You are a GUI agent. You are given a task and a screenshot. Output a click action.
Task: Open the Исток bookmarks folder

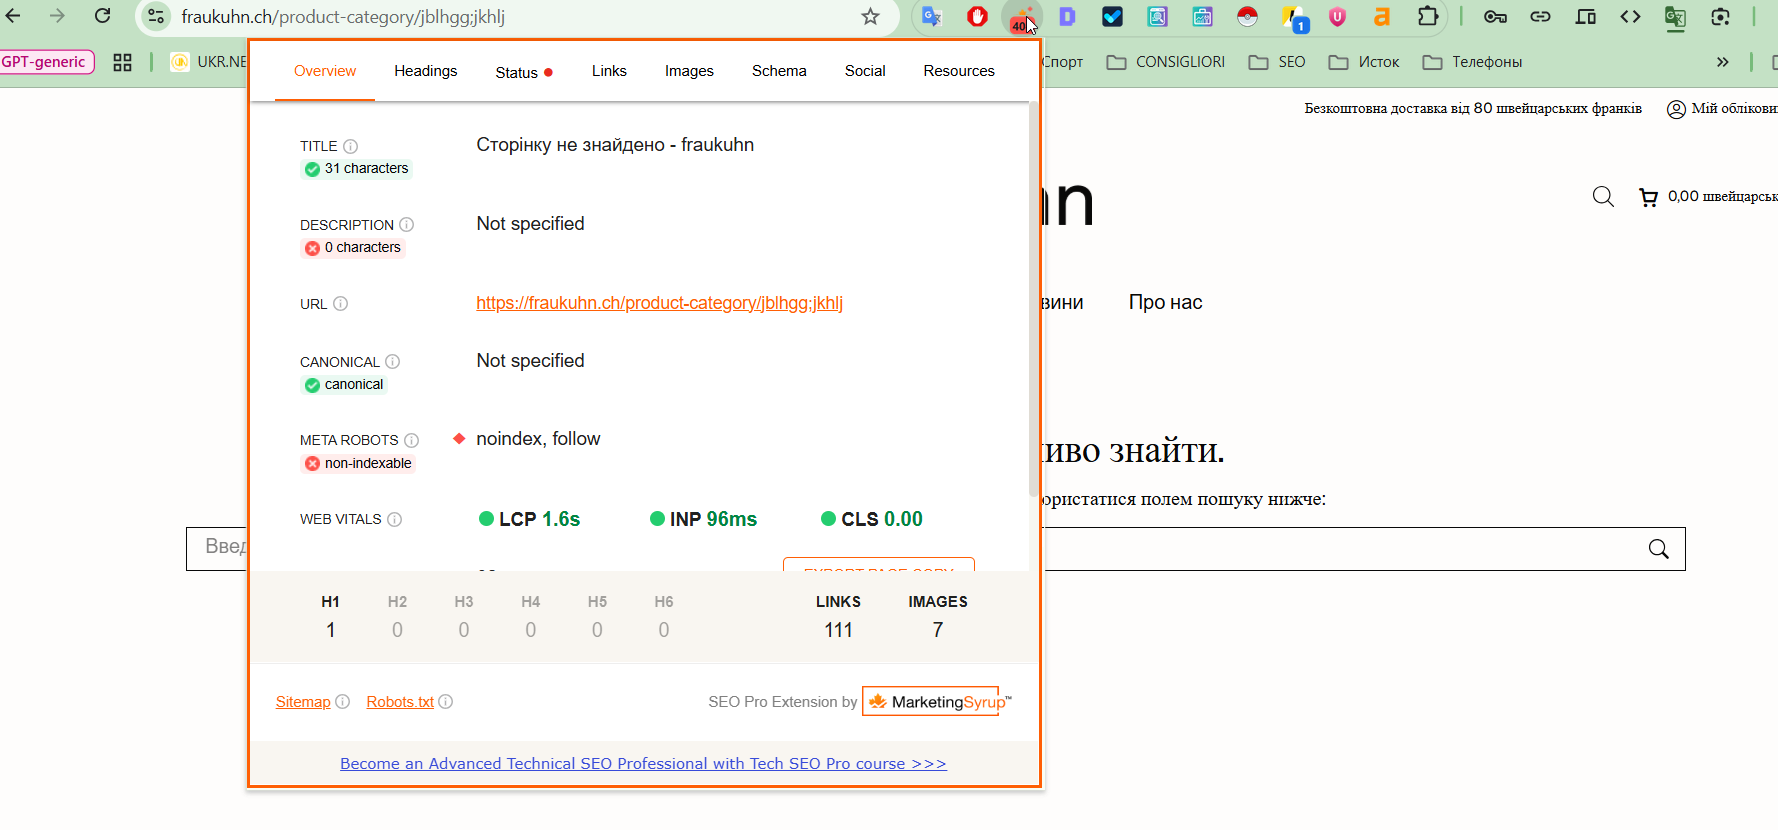coord(1364,62)
